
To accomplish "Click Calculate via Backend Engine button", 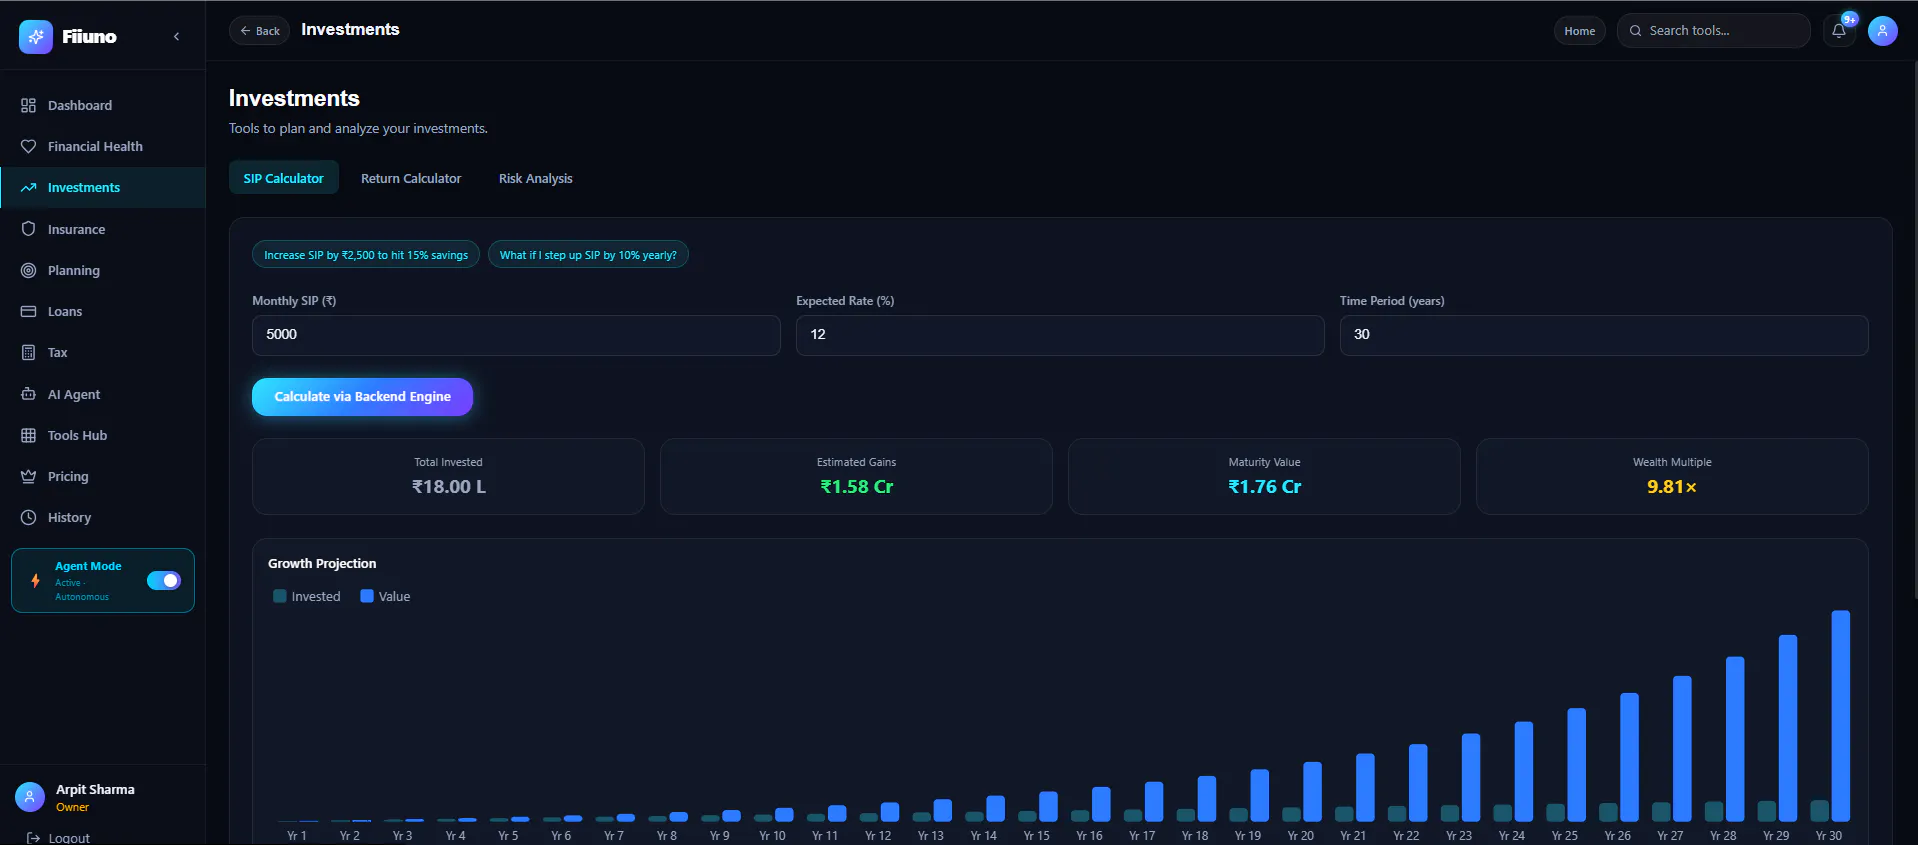I will click(362, 397).
